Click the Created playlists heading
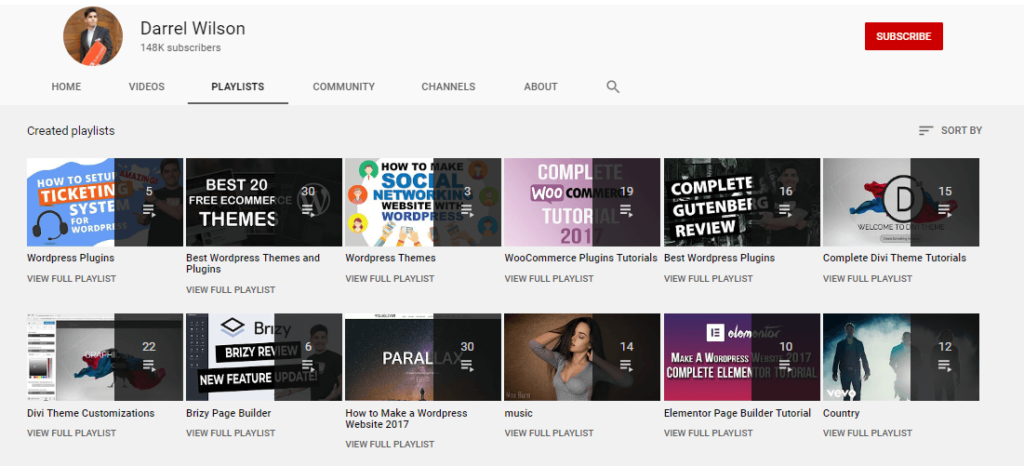 [71, 131]
